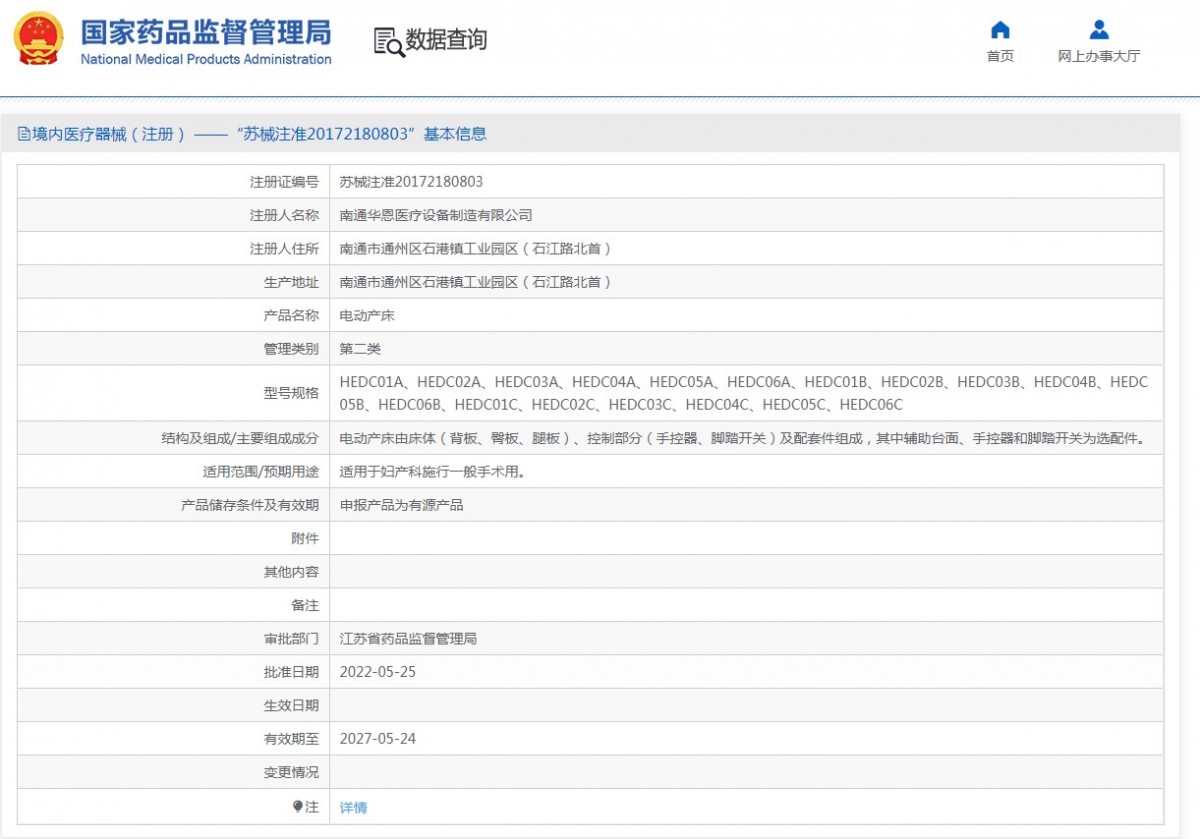Select 南通华恩医疗设备制造有限公司 cell
1200x839 pixels.
436,215
